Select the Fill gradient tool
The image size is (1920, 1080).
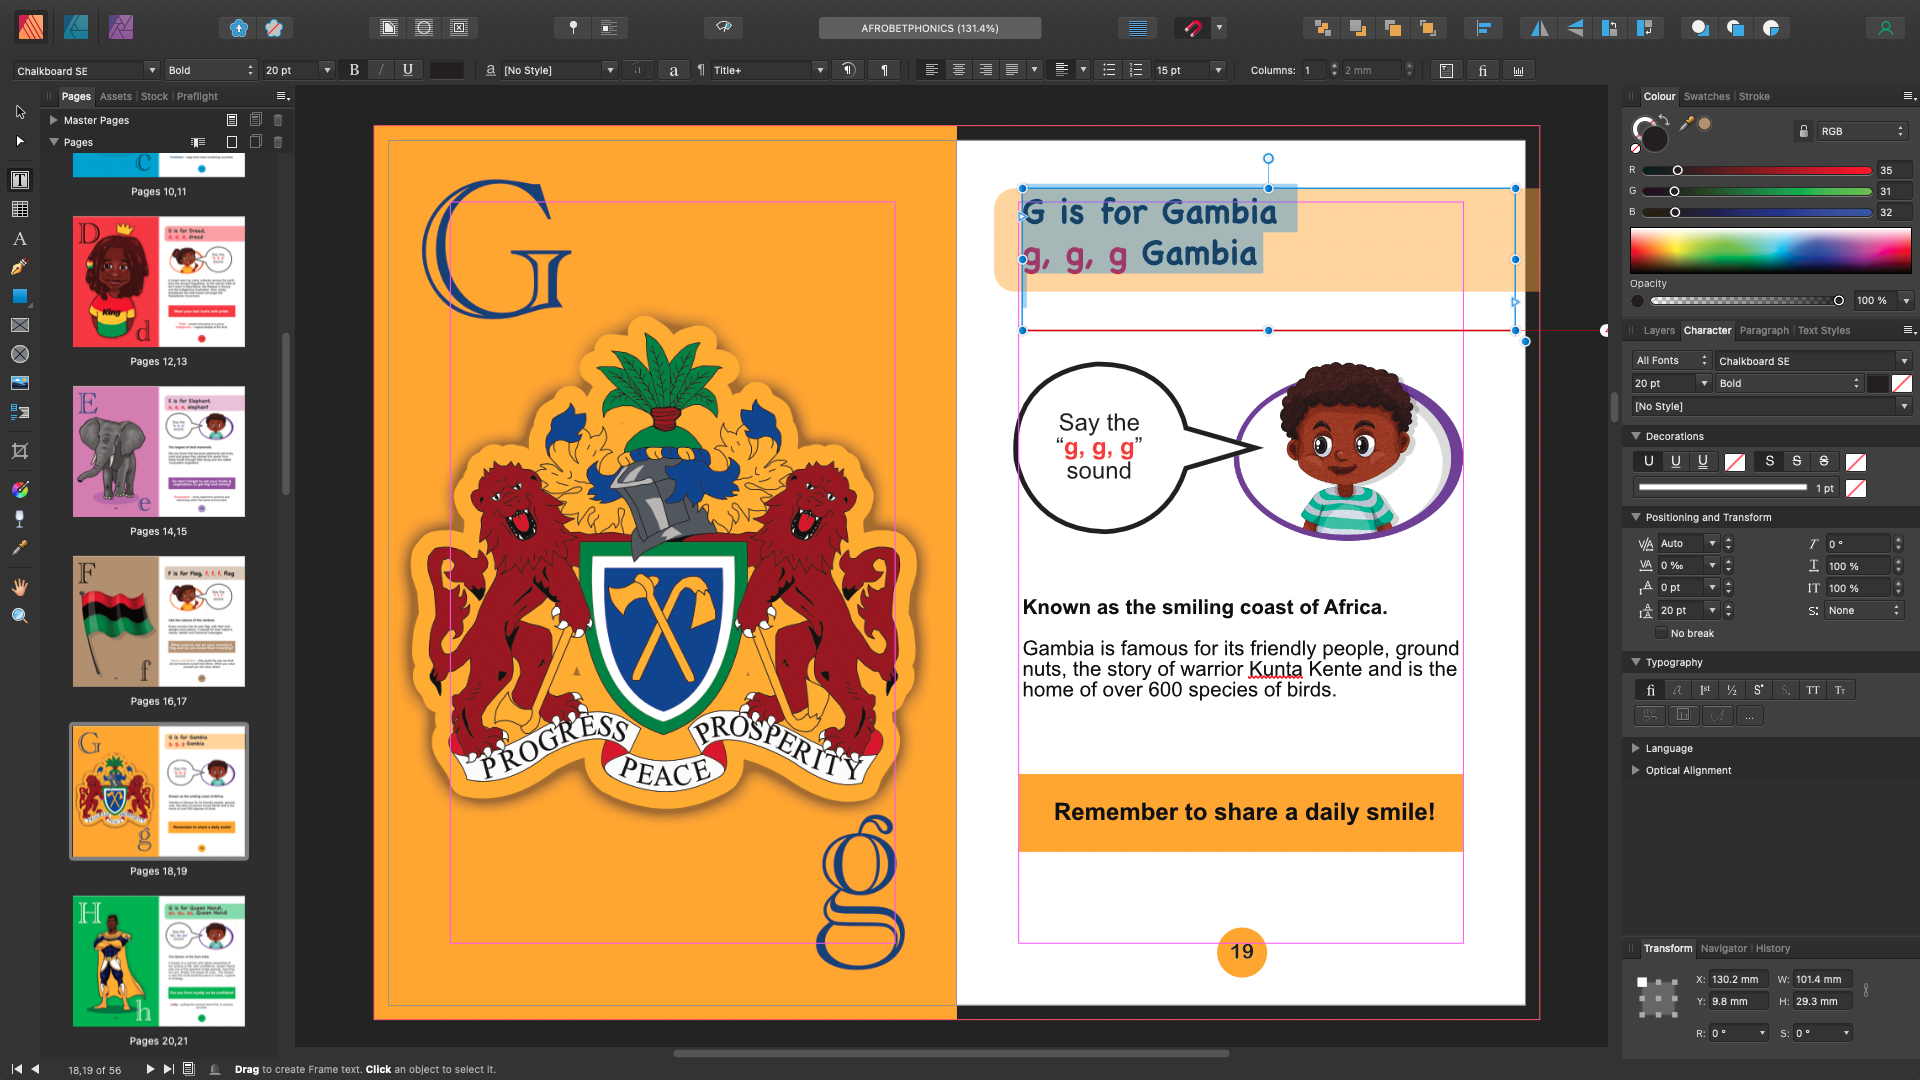pos(20,489)
